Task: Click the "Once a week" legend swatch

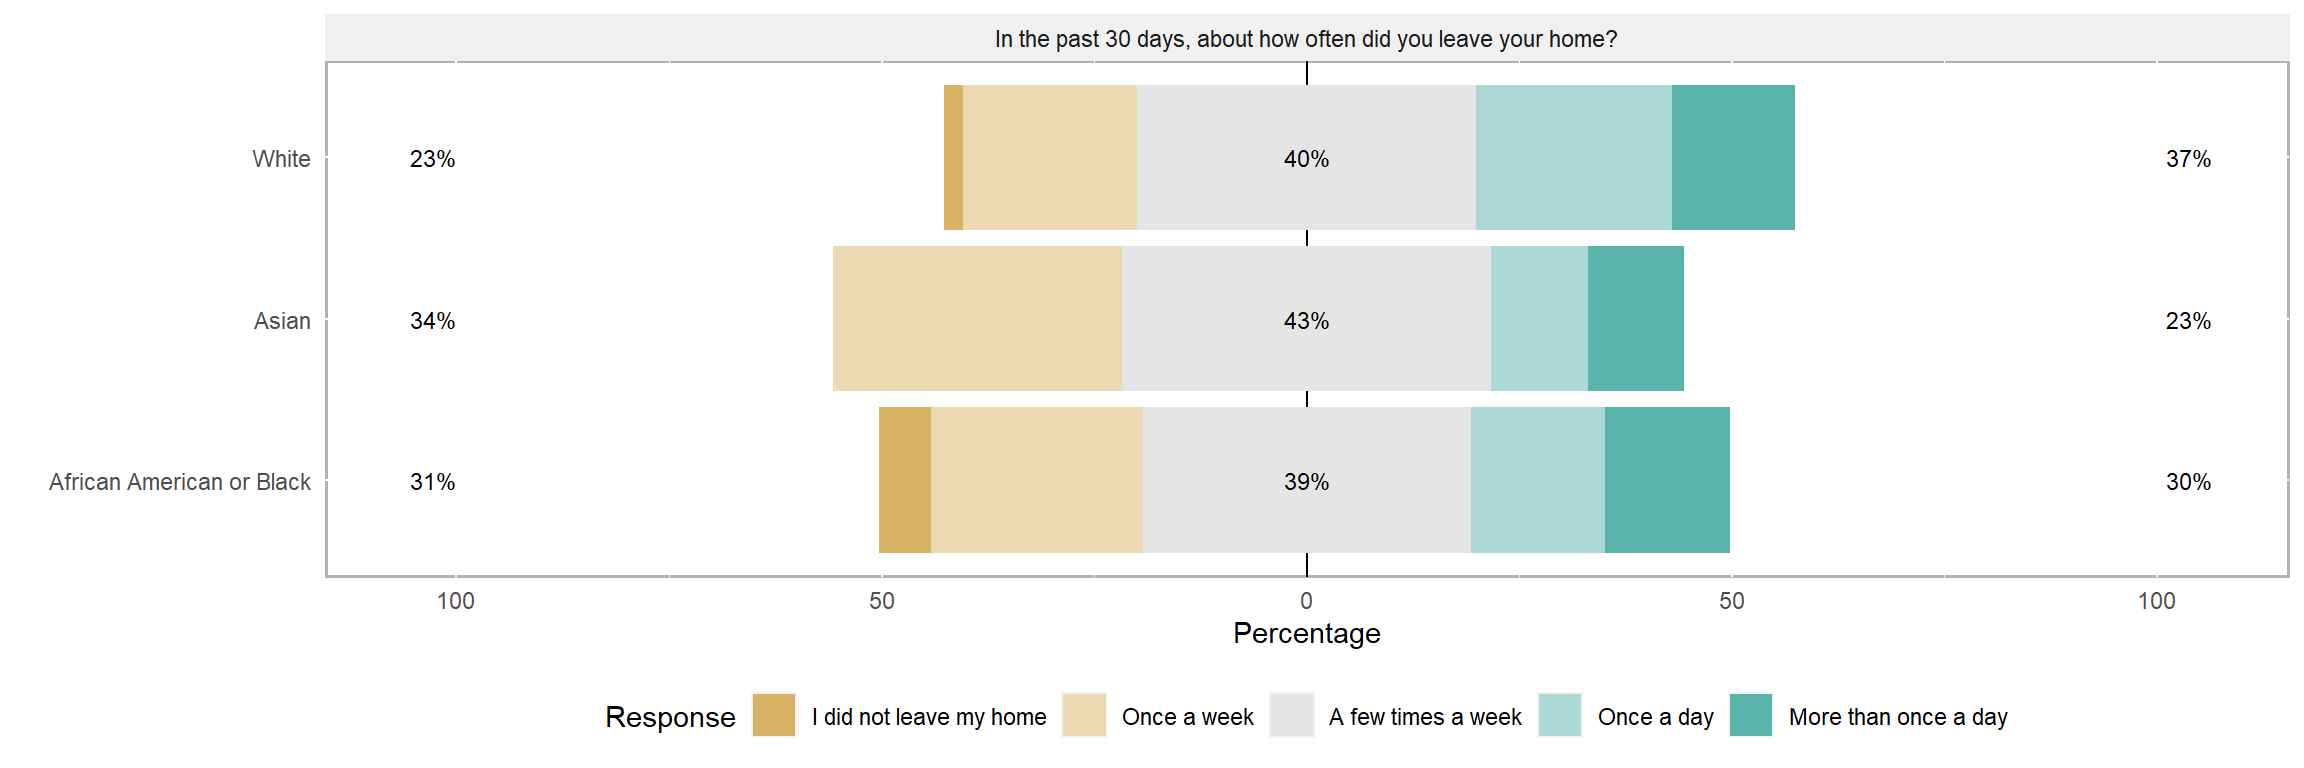Action: (1084, 715)
